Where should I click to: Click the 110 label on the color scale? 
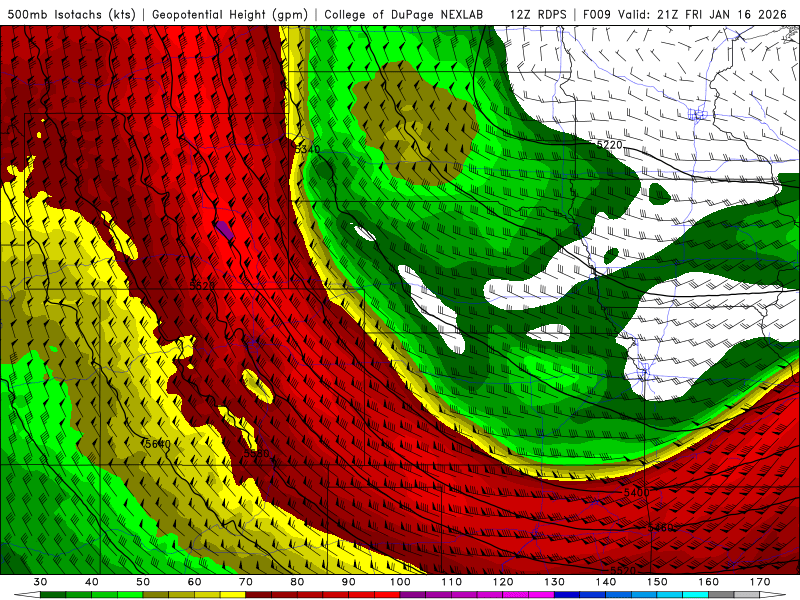pyautogui.click(x=452, y=582)
